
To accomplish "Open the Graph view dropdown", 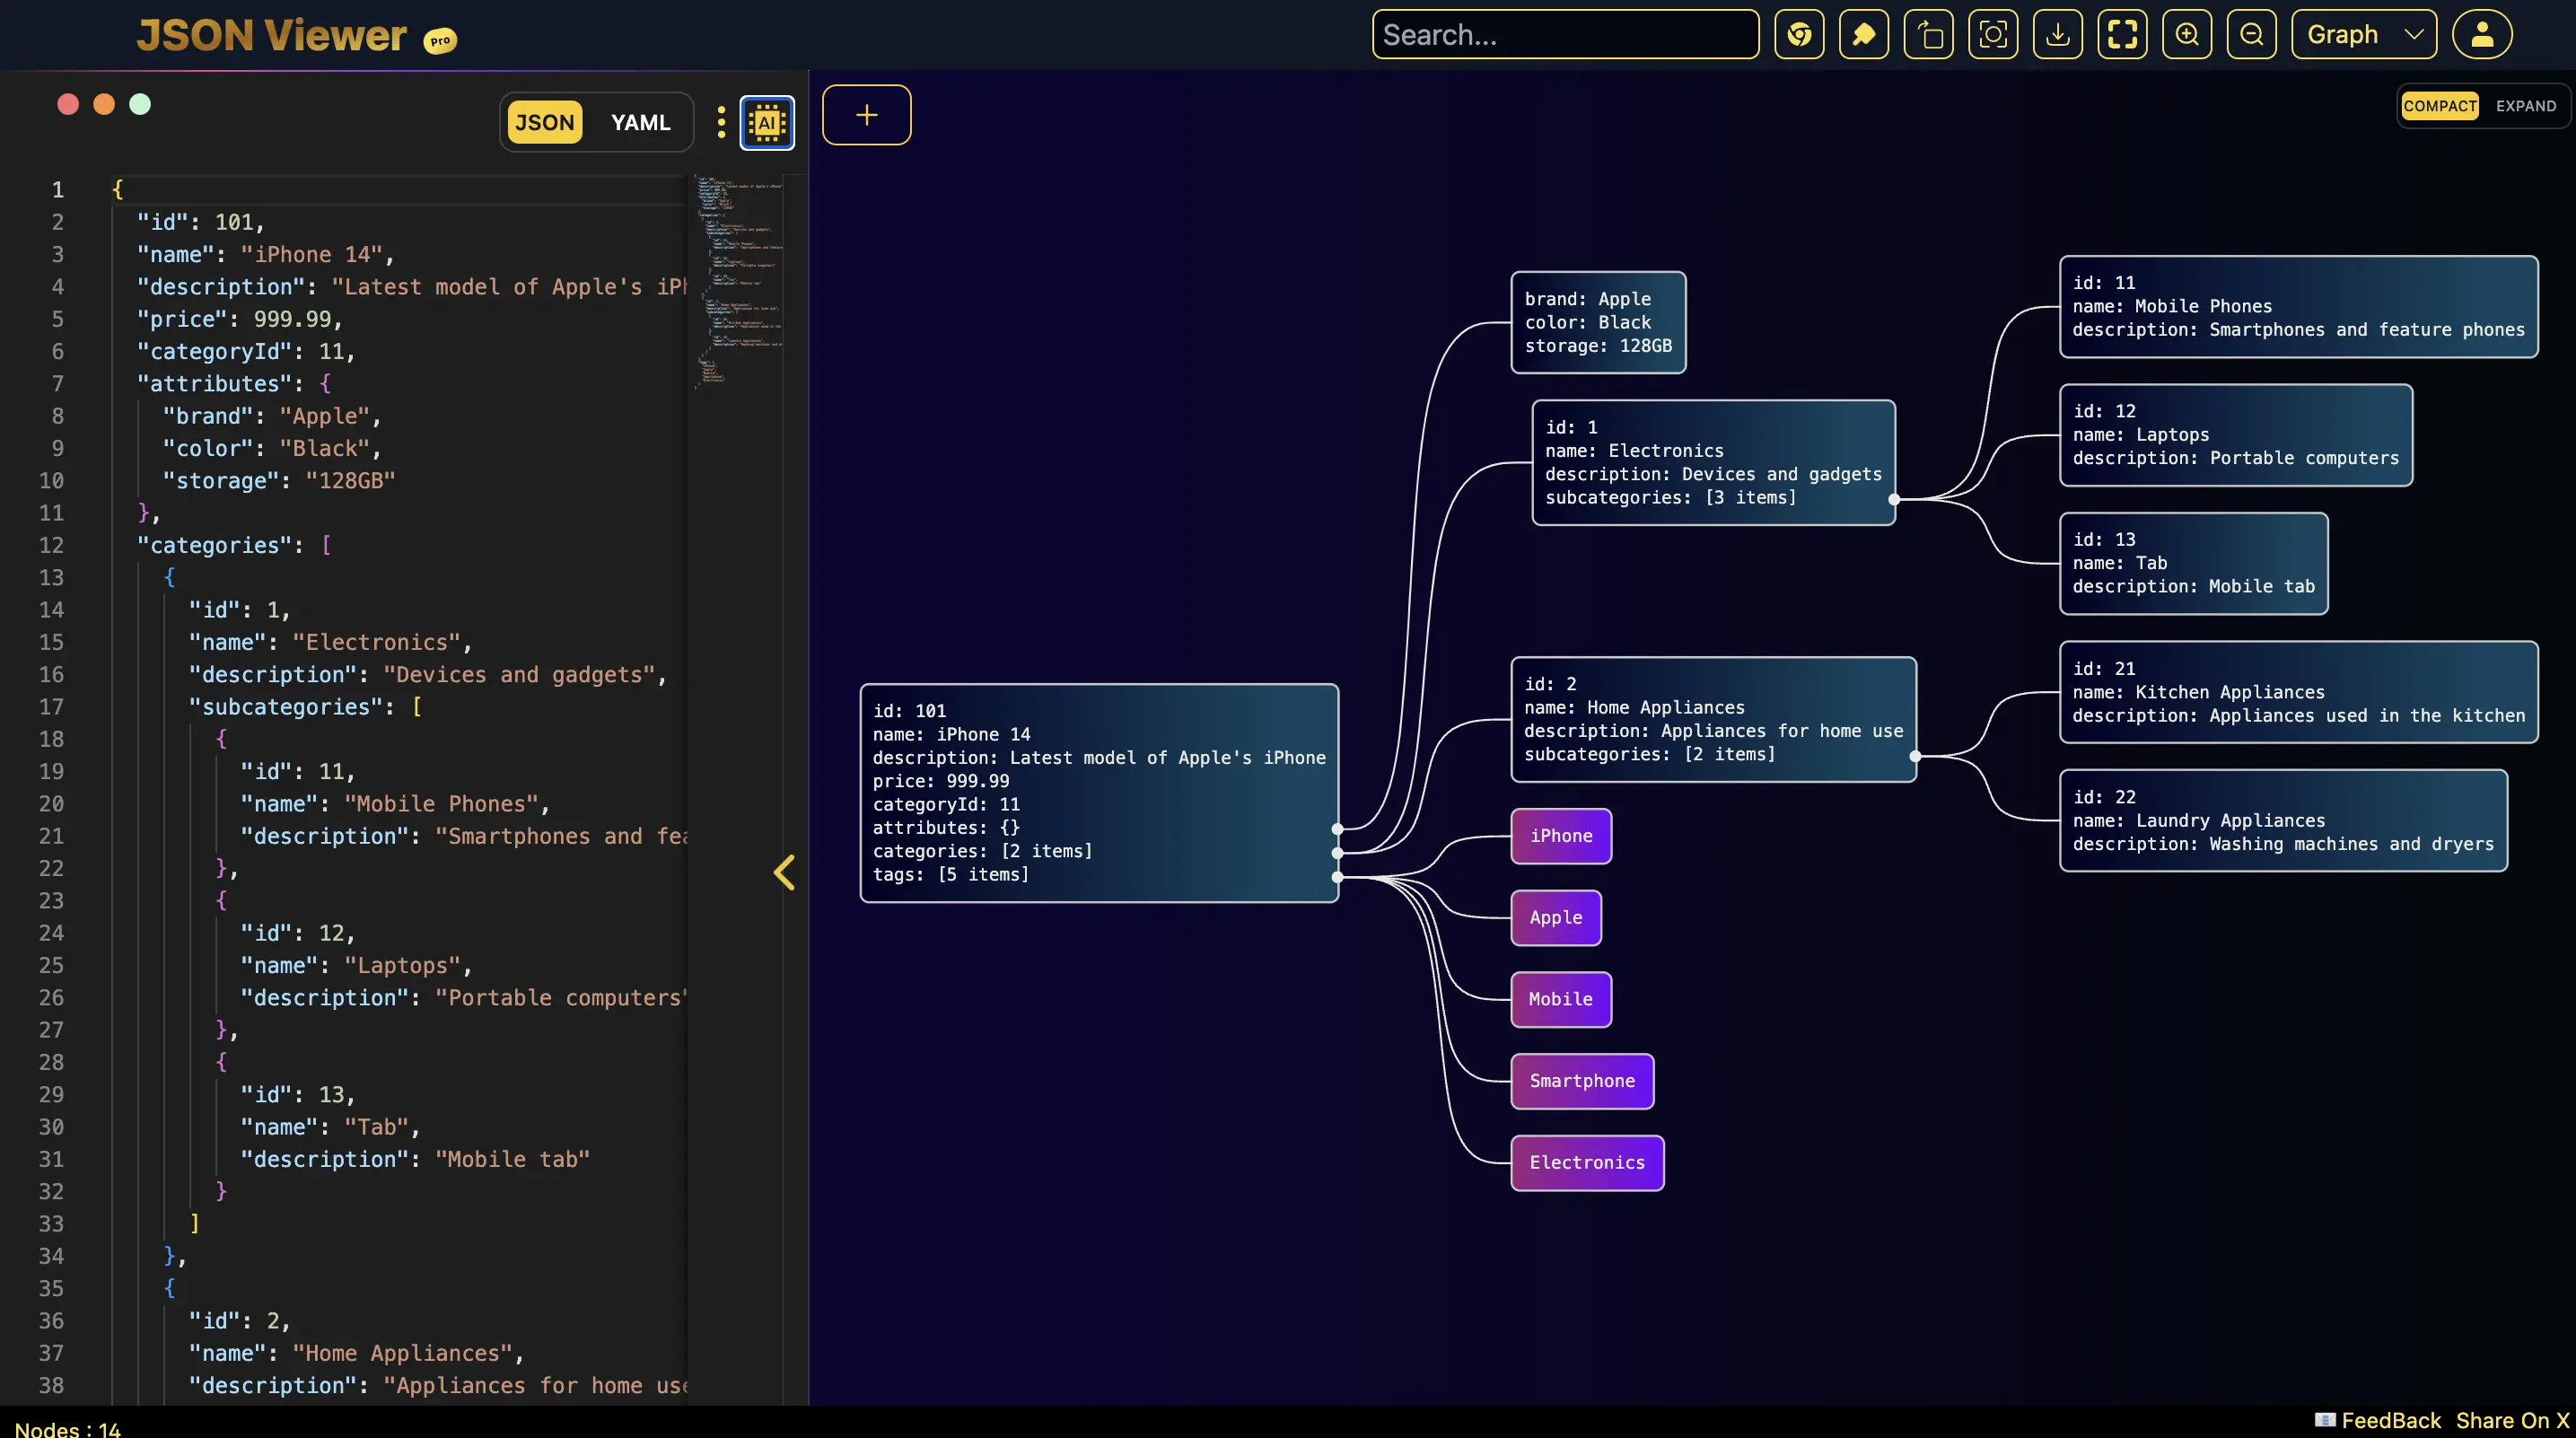I will click(2363, 34).
